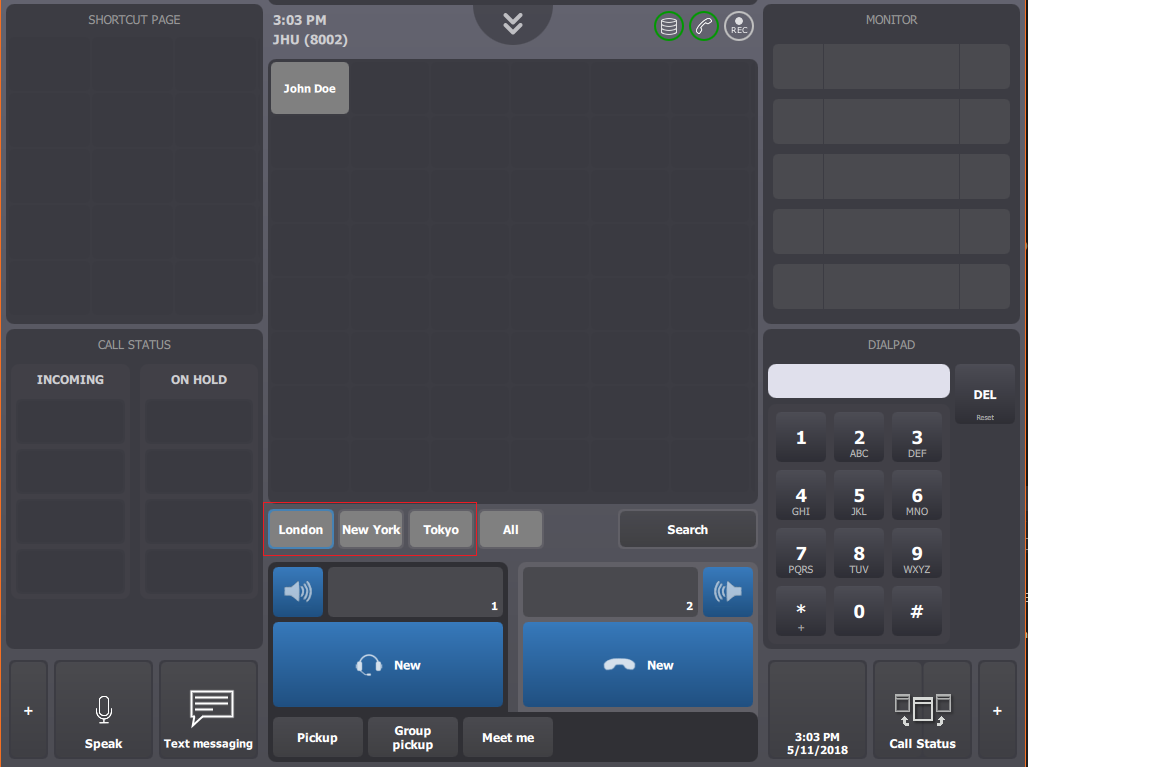Click the line 1 call display field

[x=415, y=591]
